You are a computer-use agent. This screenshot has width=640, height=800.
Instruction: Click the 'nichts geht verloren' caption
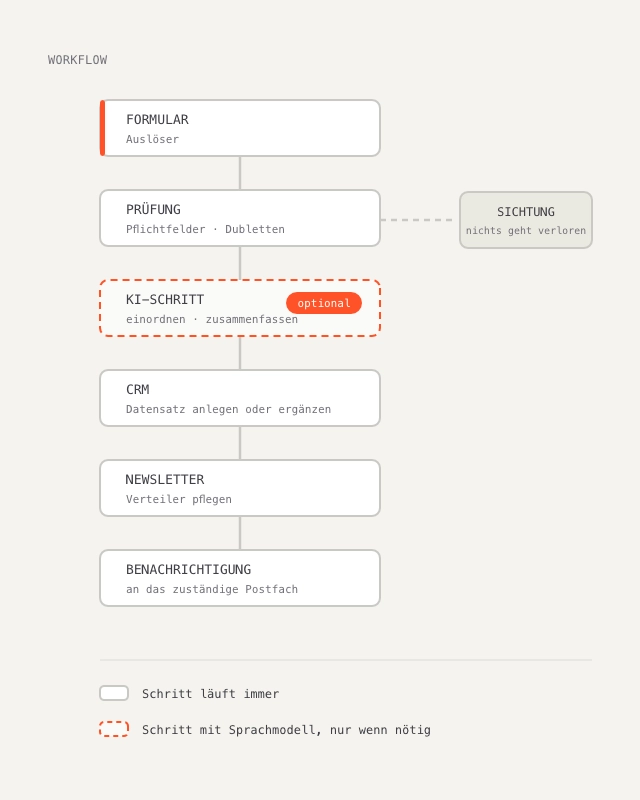tap(526, 231)
